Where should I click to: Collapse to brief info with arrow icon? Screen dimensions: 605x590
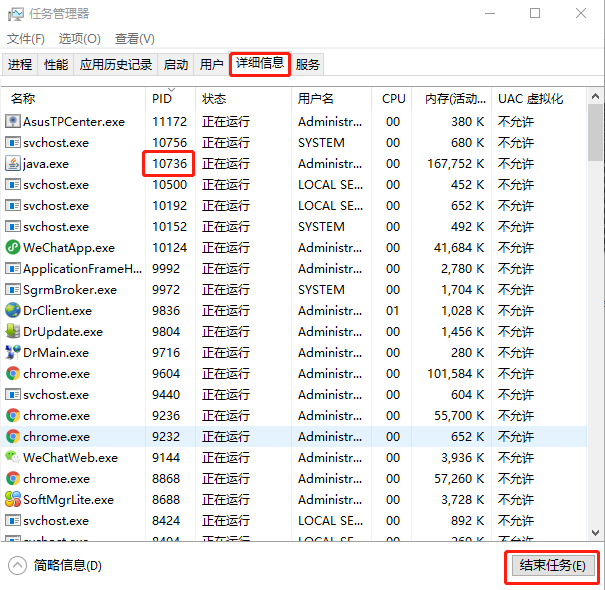(x=17, y=566)
